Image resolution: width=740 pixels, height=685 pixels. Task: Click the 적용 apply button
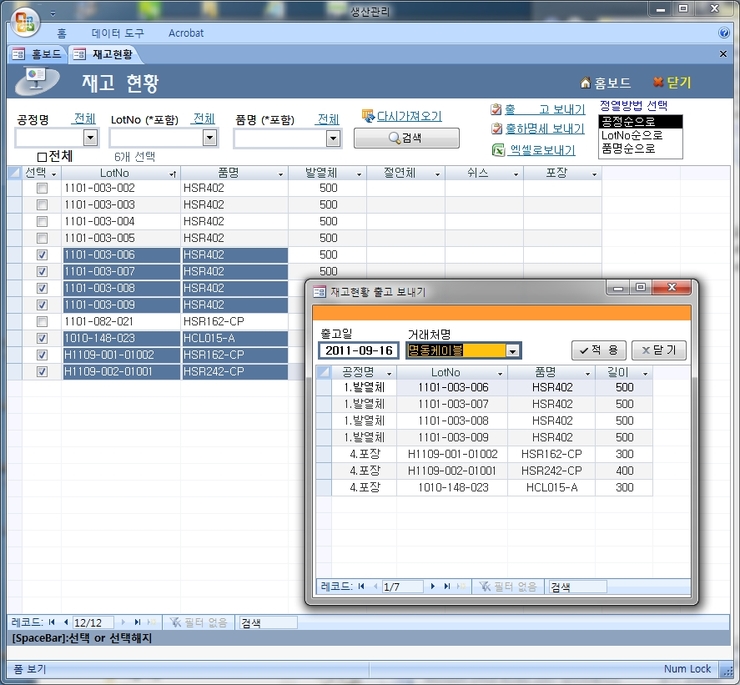tap(598, 350)
